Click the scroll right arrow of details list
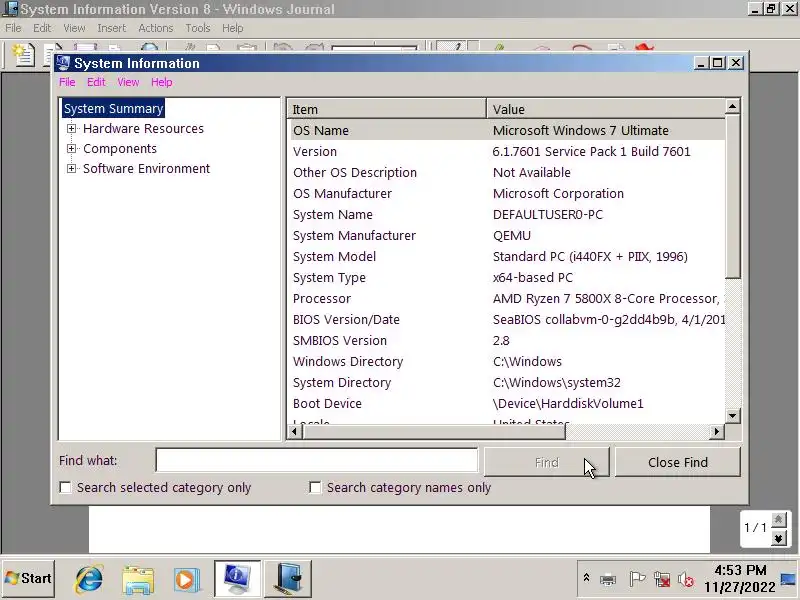The image size is (800, 600). 717,432
